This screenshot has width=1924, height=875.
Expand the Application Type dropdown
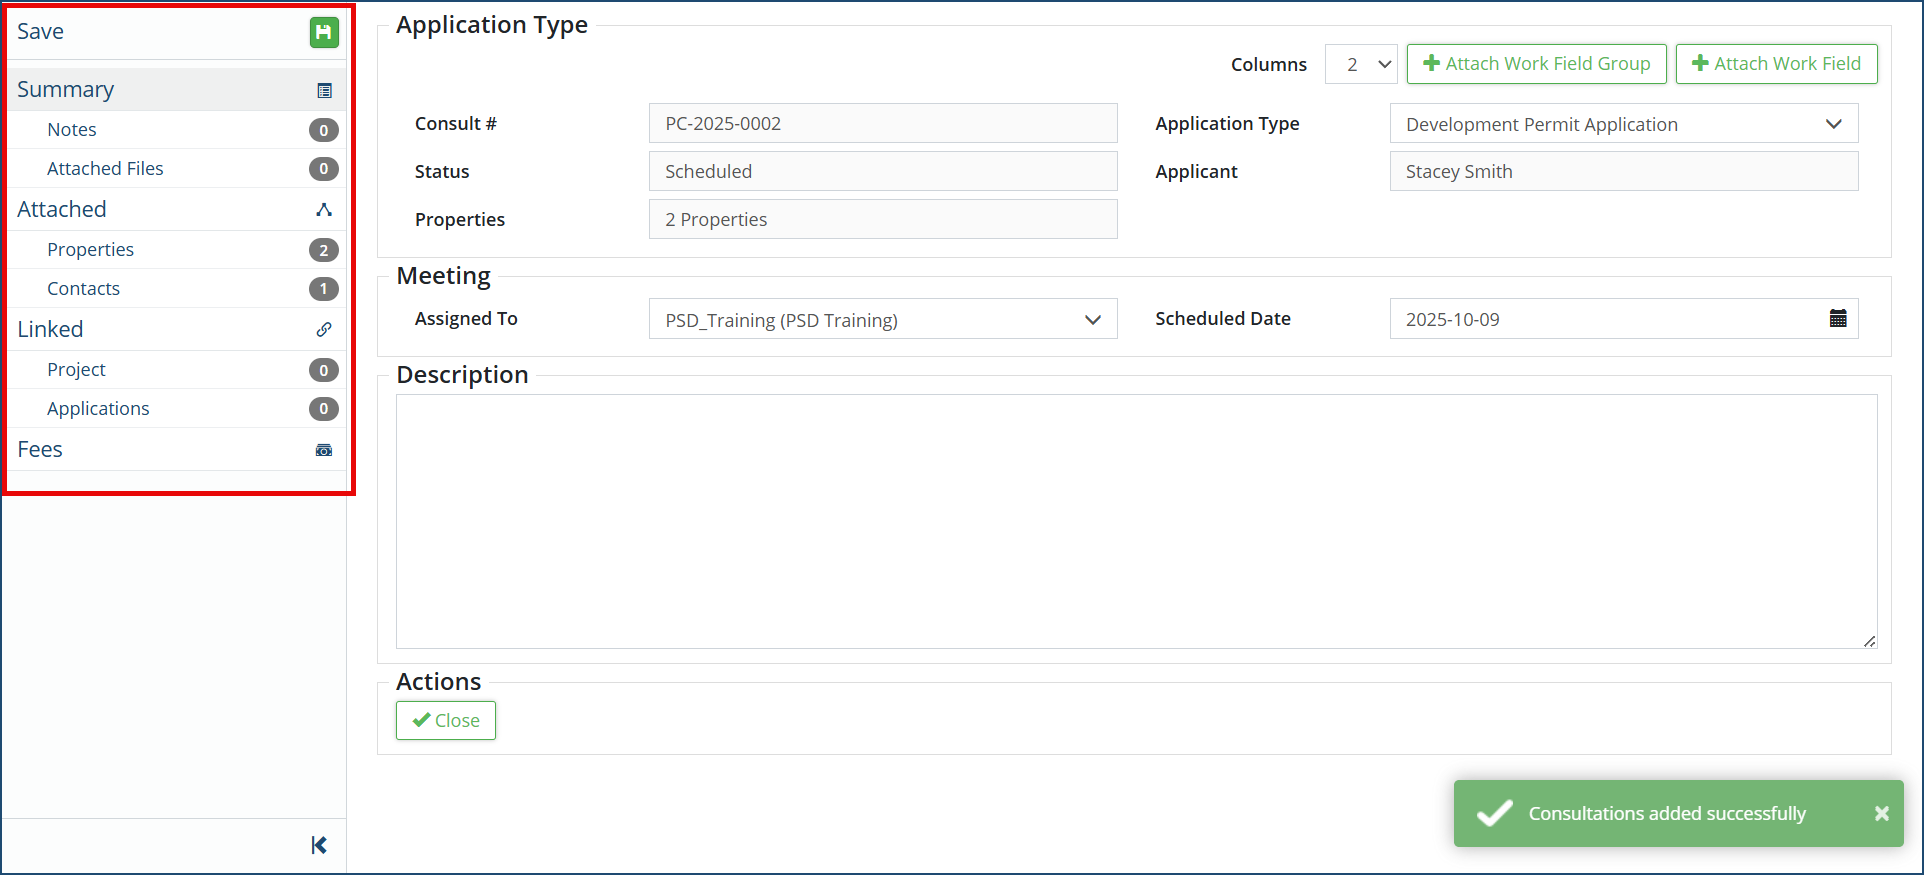(x=1623, y=124)
